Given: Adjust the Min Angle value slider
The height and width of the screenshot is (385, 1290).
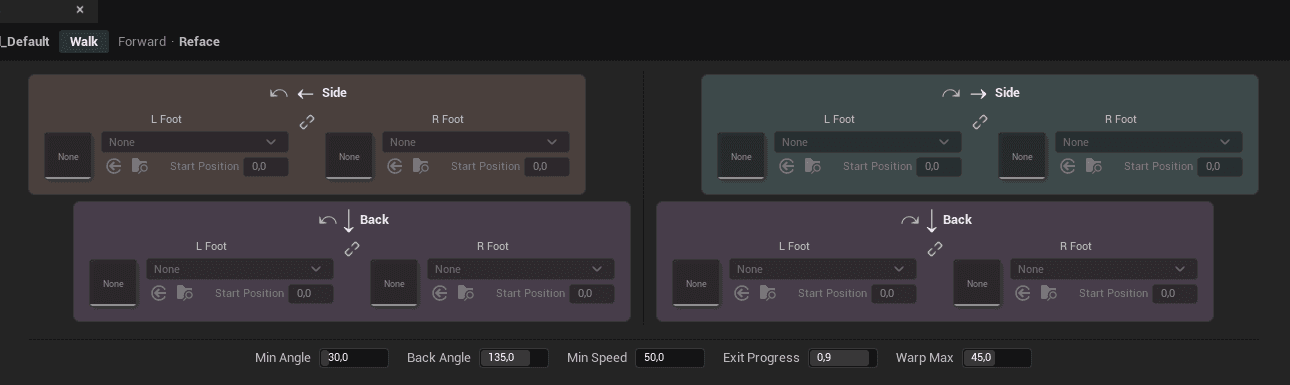Looking at the screenshot, I should click(354, 358).
